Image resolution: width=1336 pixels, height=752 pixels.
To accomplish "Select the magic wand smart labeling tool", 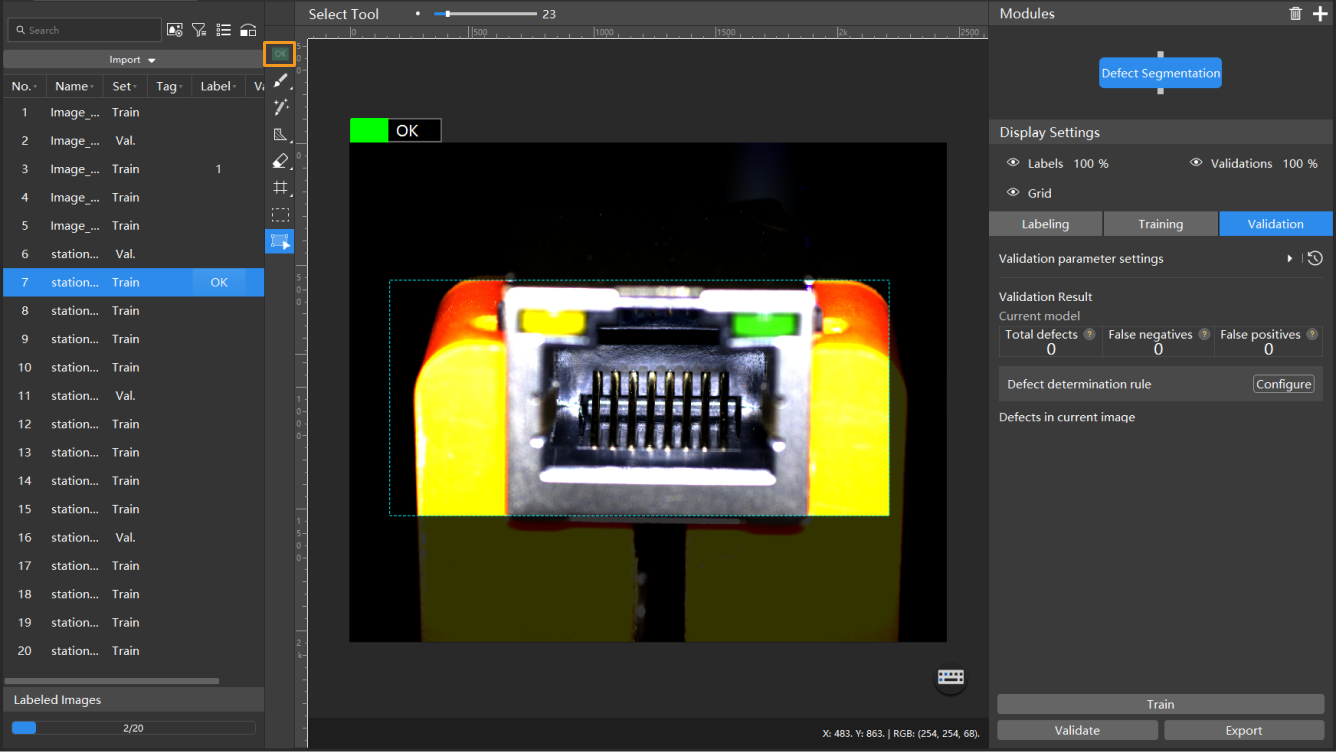I will coord(280,107).
